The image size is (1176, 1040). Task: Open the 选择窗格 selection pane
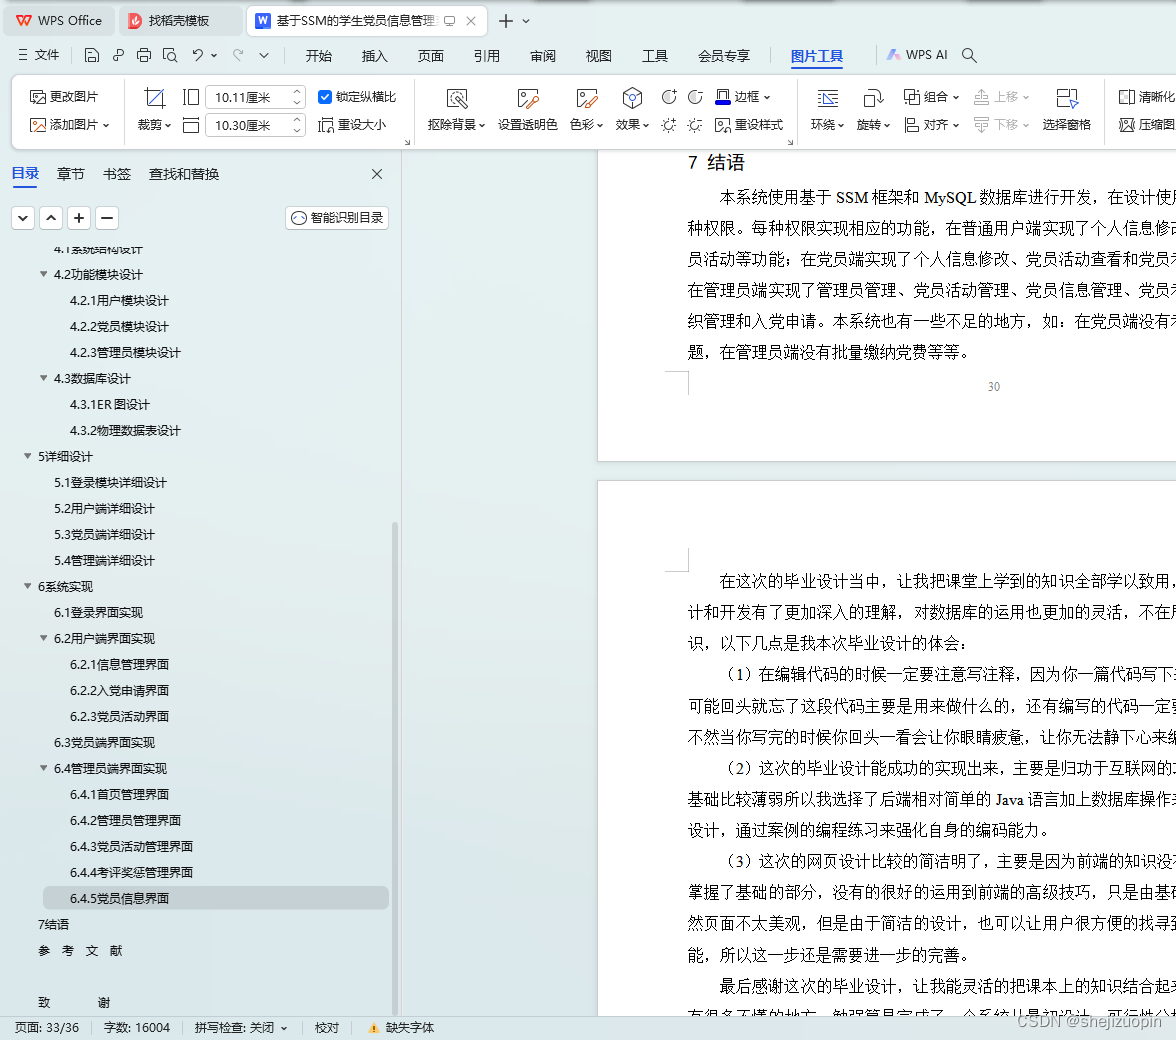pyautogui.click(x=1066, y=109)
